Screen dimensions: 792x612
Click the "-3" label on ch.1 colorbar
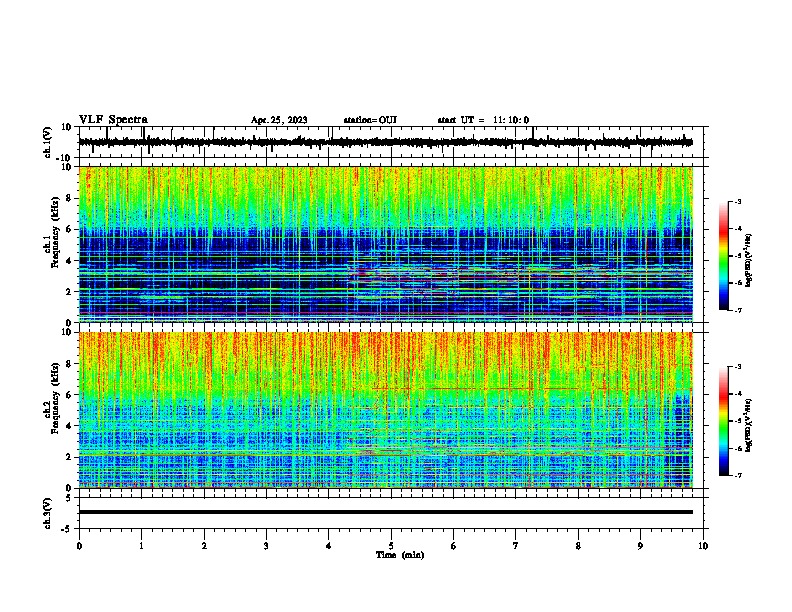pyautogui.click(x=737, y=201)
